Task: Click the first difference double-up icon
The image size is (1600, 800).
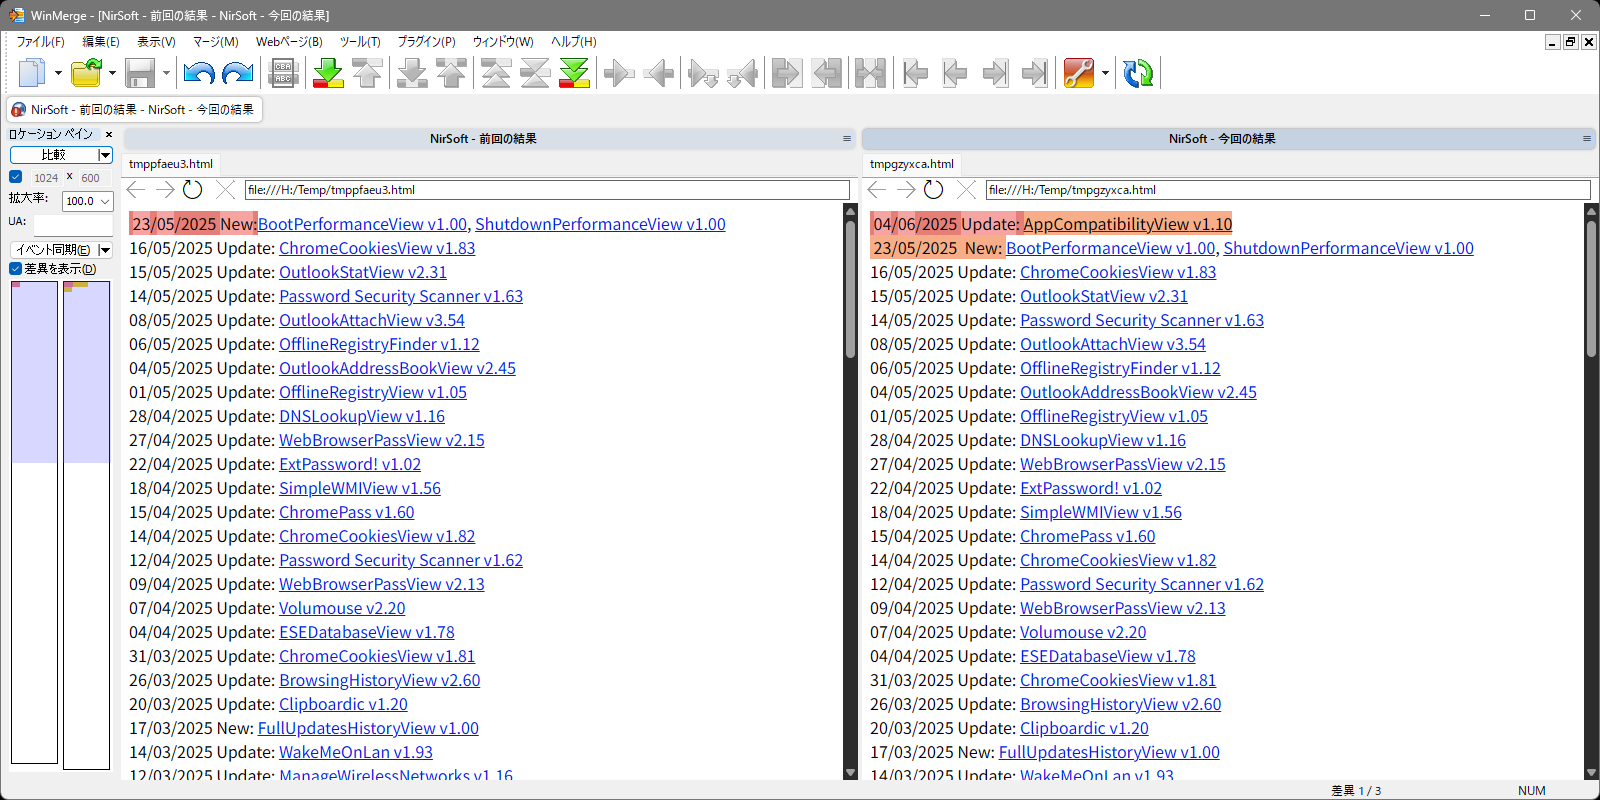Action: point(496,73)
